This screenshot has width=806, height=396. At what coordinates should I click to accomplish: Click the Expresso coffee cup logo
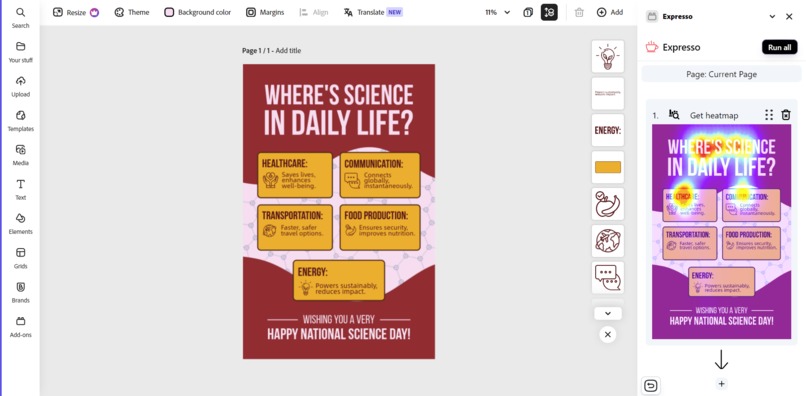[x=652, y=47]
